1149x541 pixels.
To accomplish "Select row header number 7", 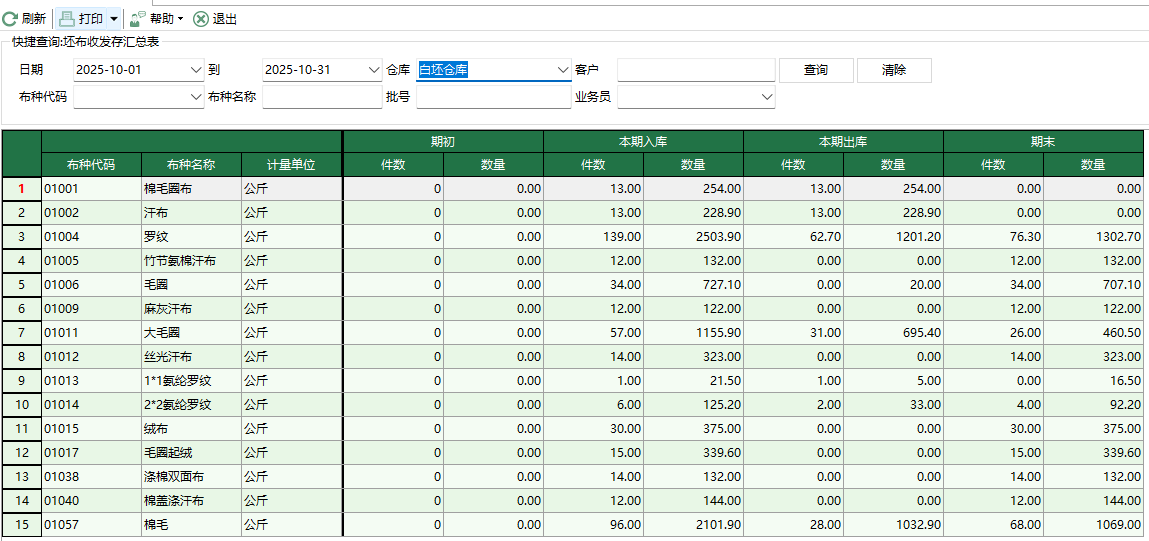I will (x=21, y=333).
